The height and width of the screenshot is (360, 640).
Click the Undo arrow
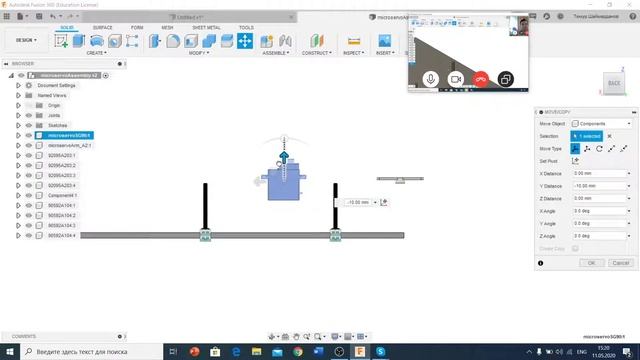coord(53,16)
